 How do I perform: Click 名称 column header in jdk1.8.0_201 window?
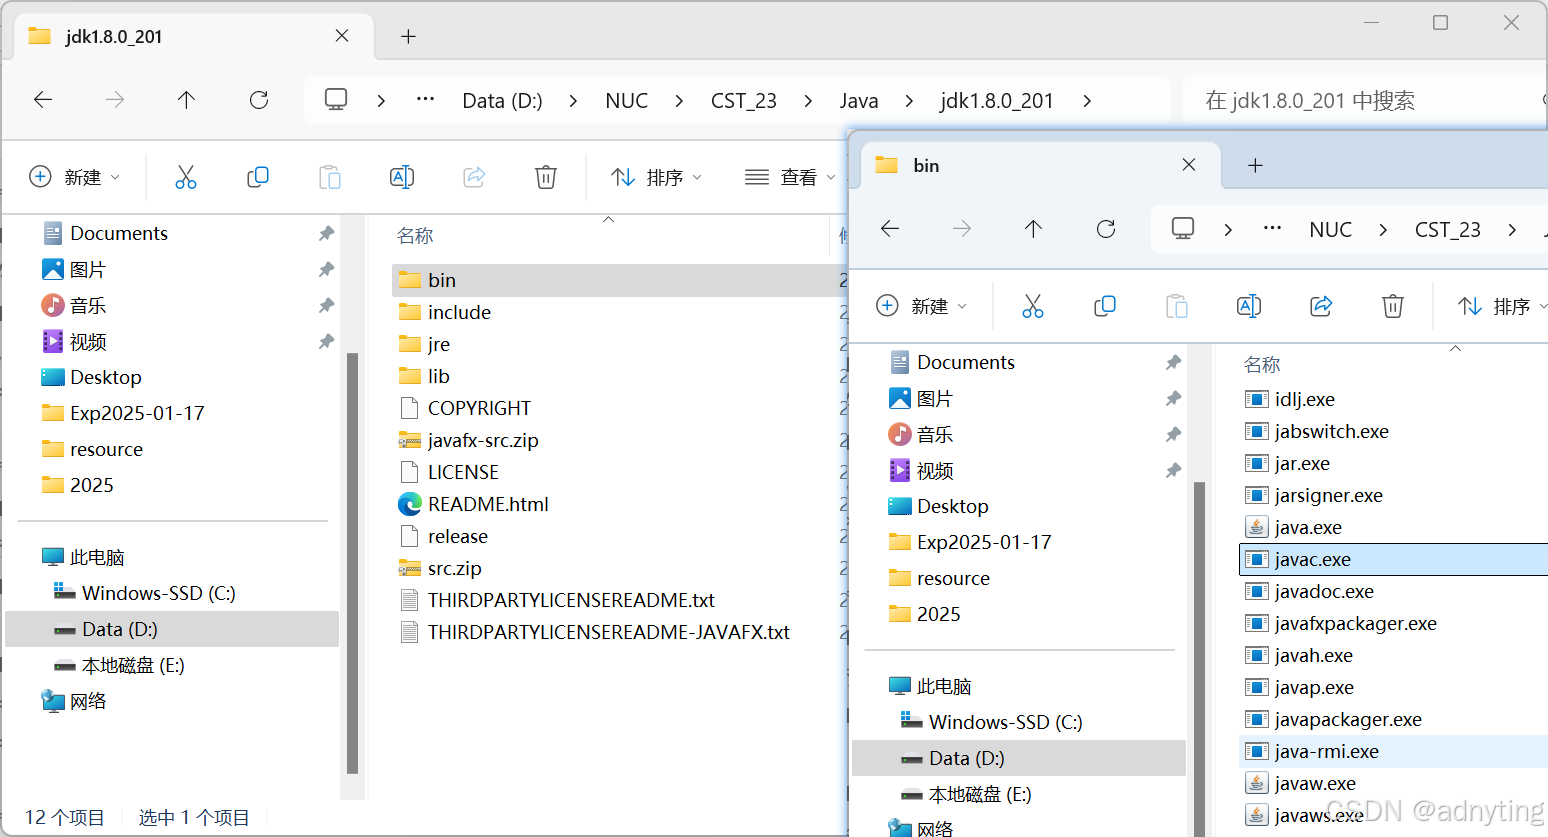[x=415, y=236]
